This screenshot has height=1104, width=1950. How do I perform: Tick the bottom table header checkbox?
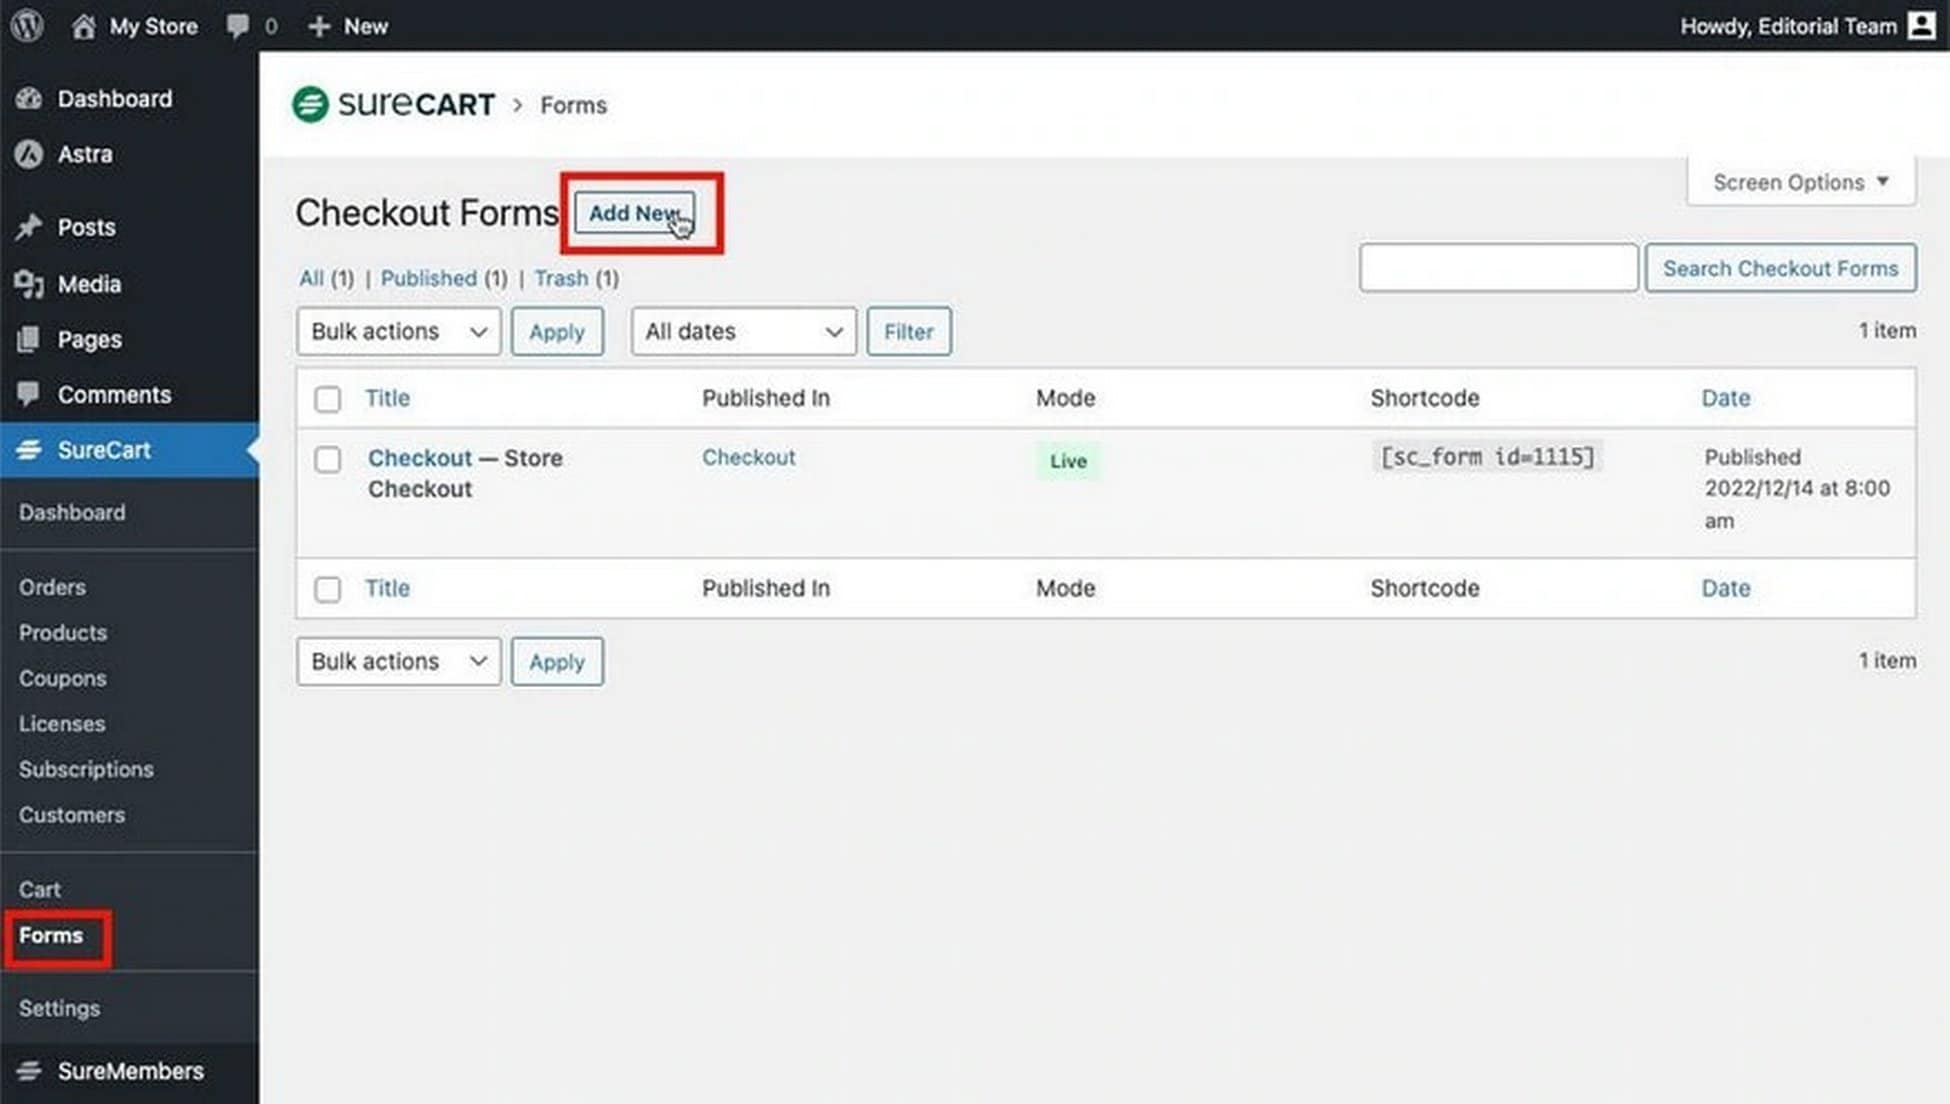click(x=327, y=589)
